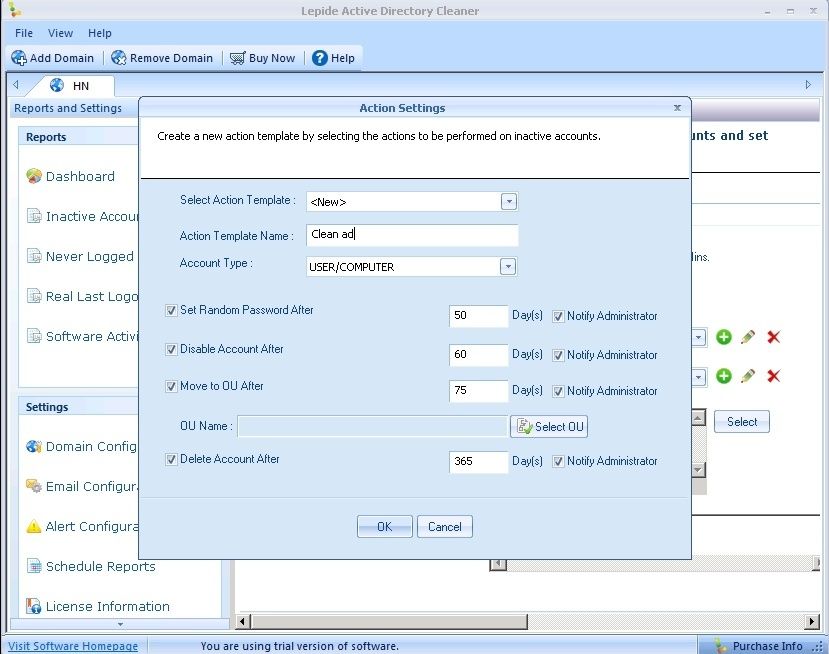The image size is (829, 654).
Task: Click the Select OU button
Action: pos(549,427)
